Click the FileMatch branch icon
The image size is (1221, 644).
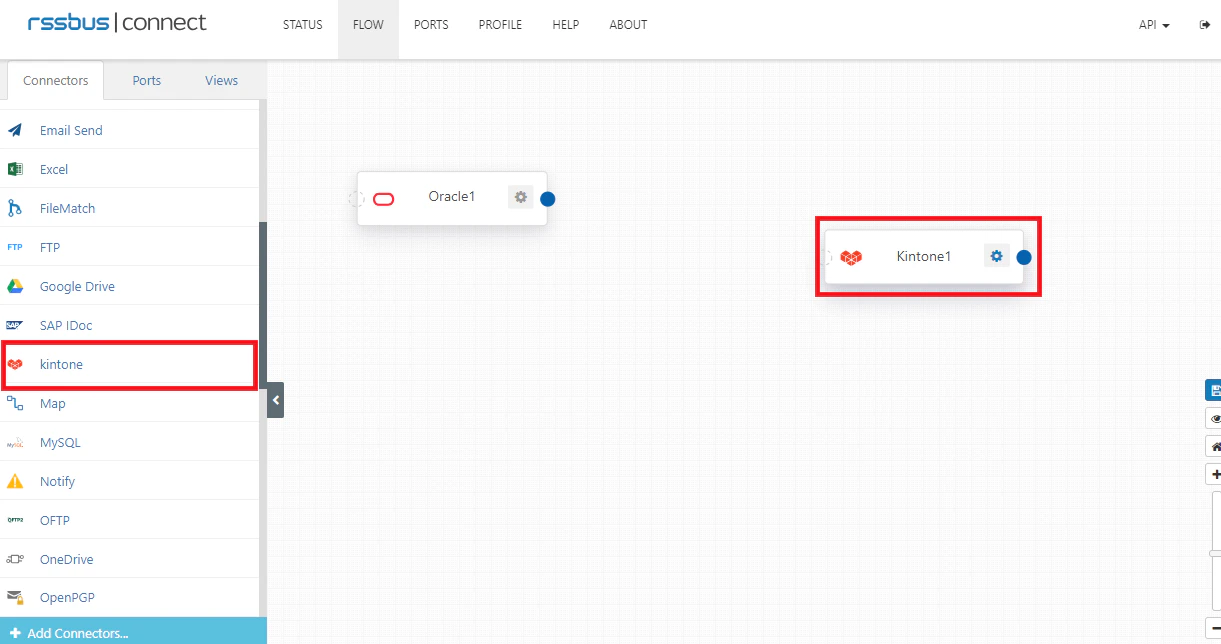(15, 208)
